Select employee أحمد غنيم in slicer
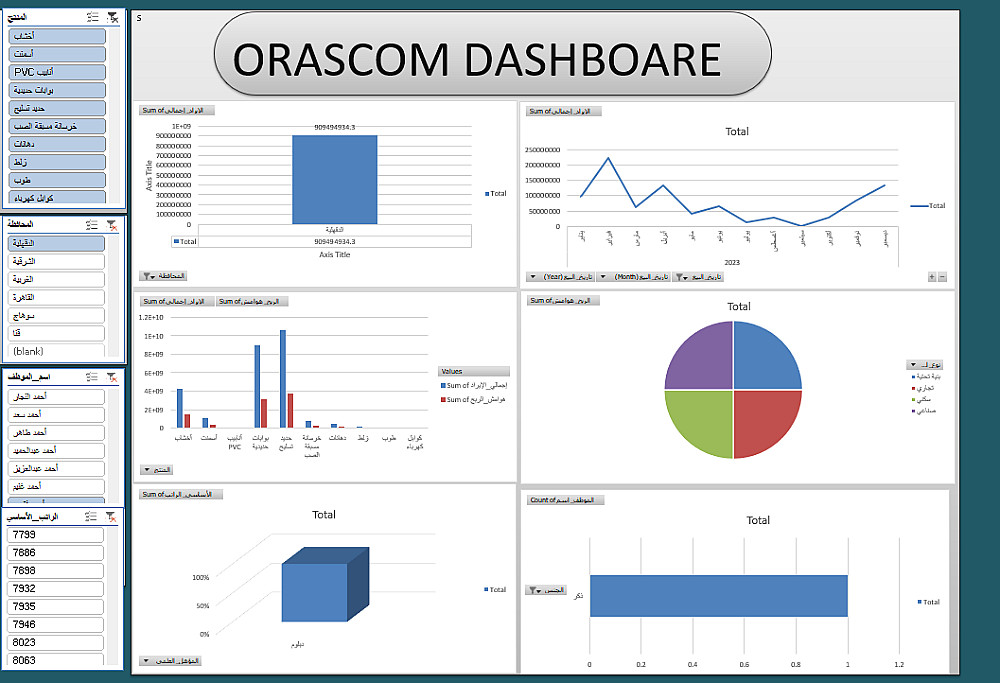1000x683 pixels. [x=57, y=487]
